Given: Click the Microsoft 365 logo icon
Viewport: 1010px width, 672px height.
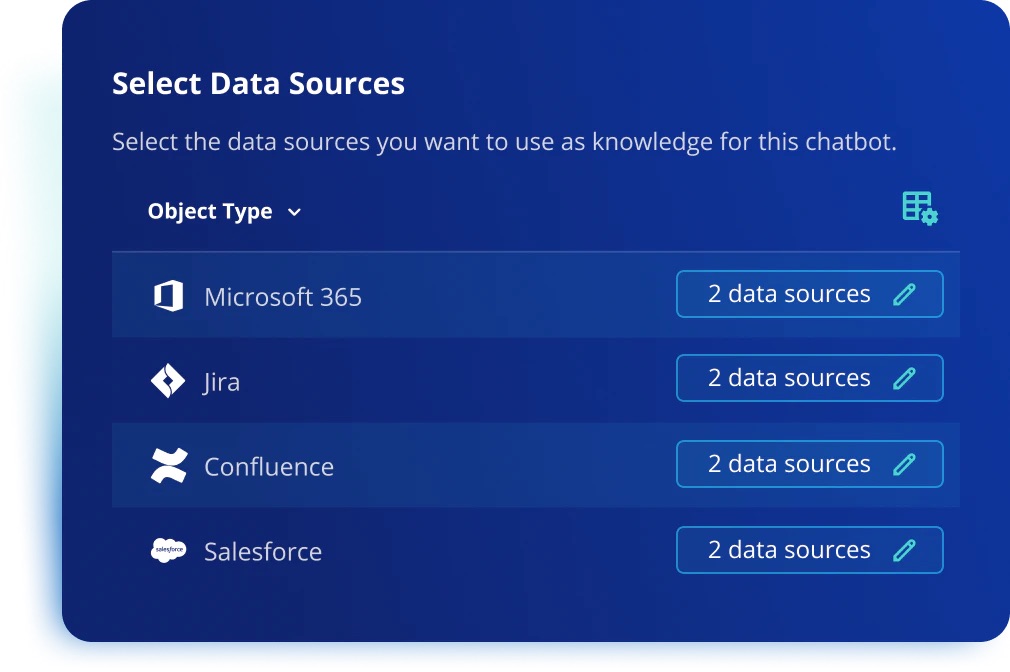Looking at the screenshot, I should [x=168, y=296].
